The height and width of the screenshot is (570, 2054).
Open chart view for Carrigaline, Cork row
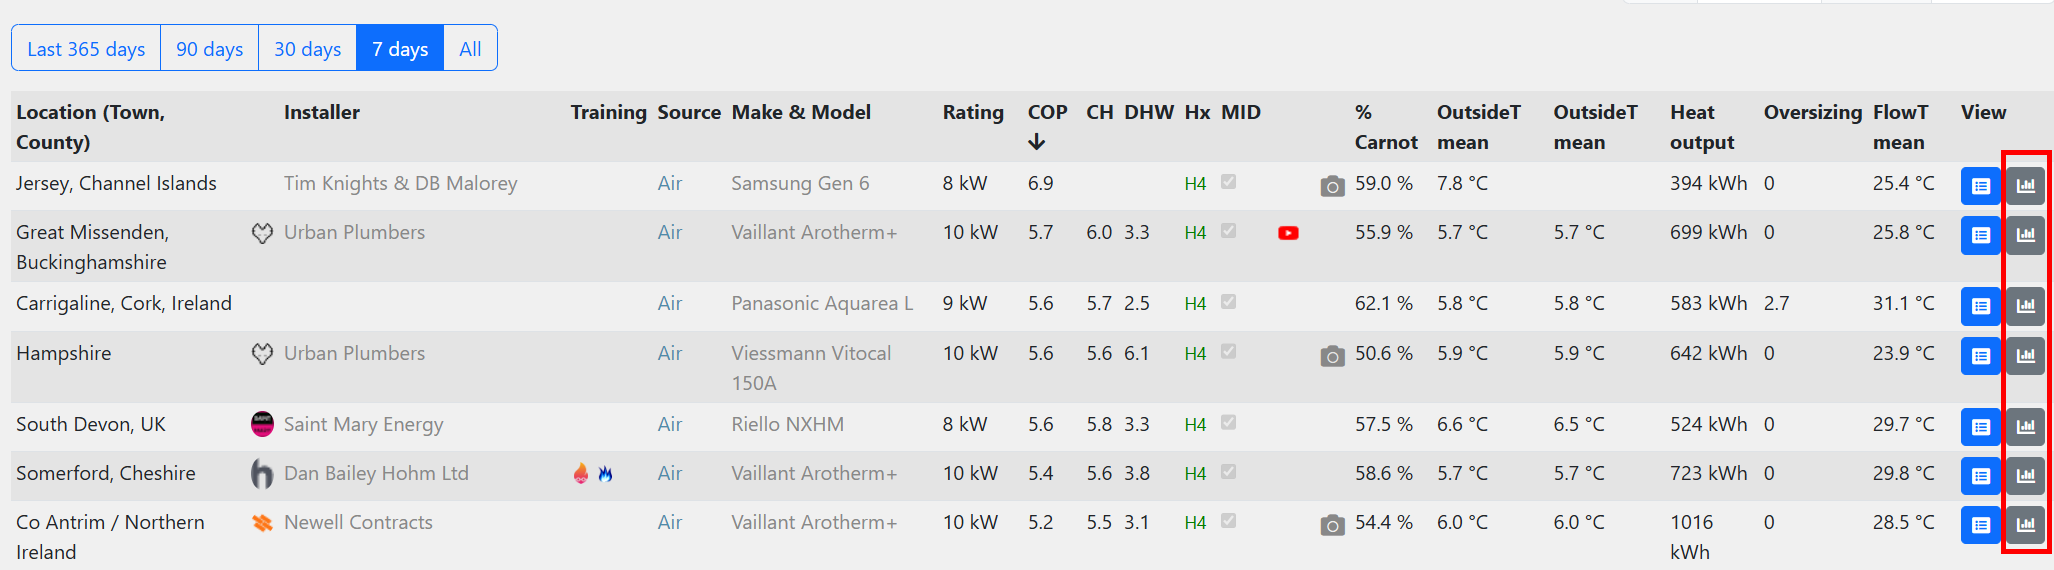(x=2025, y=306)
